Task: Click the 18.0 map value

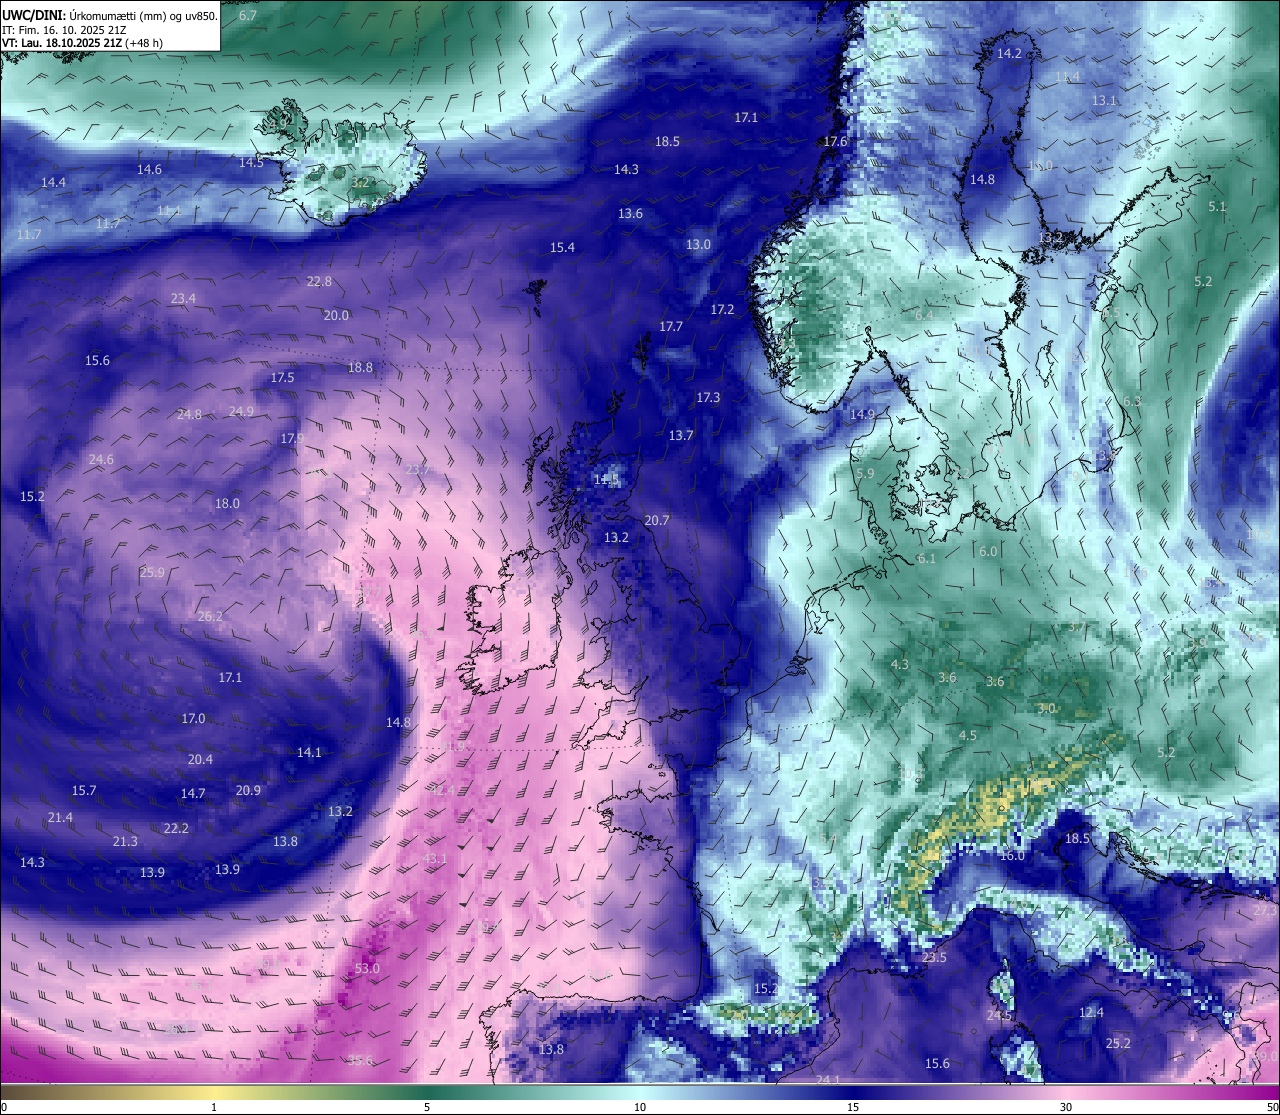Action: click(227, 503)
